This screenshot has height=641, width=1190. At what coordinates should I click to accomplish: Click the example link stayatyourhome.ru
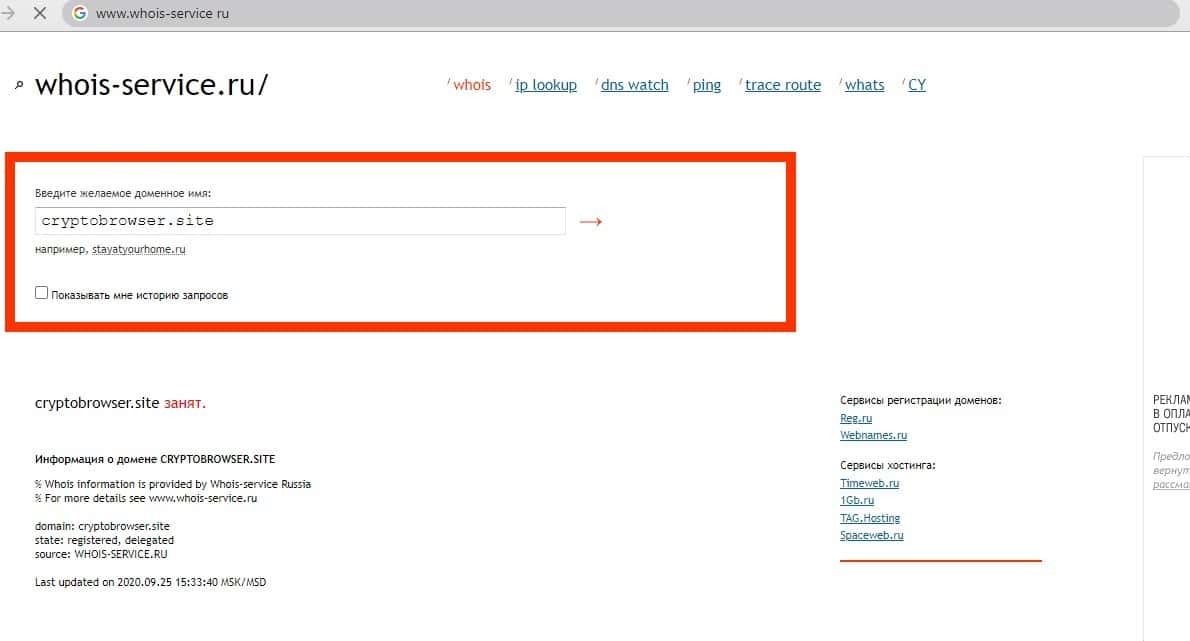coord(138,250)
